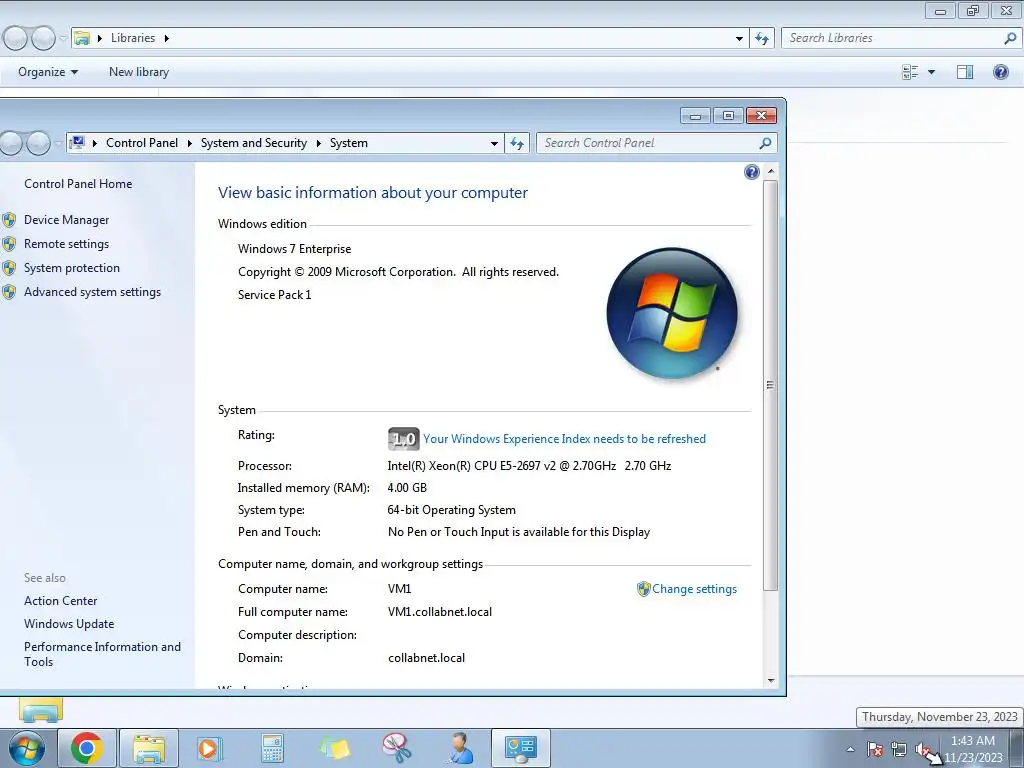Click the 1.0 rating badge
Viewport: 1024px width, 768px height.
pyautogui.click(x=404, y=439)
